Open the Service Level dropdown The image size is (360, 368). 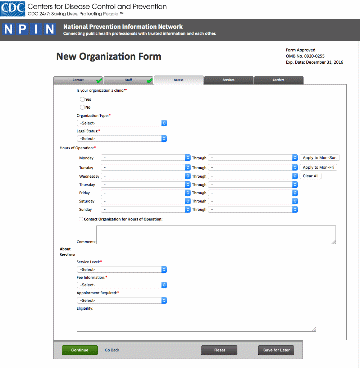pyautogui.click(x=122, y=269)
